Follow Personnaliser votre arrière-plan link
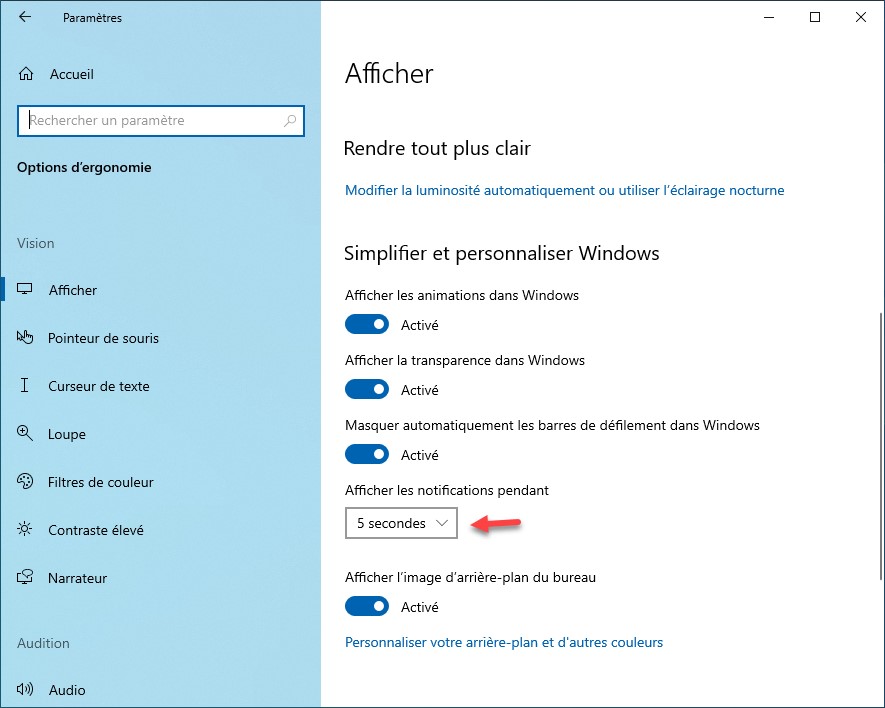The width and height of the screenshot is (885, 708). tap(504, 642)
